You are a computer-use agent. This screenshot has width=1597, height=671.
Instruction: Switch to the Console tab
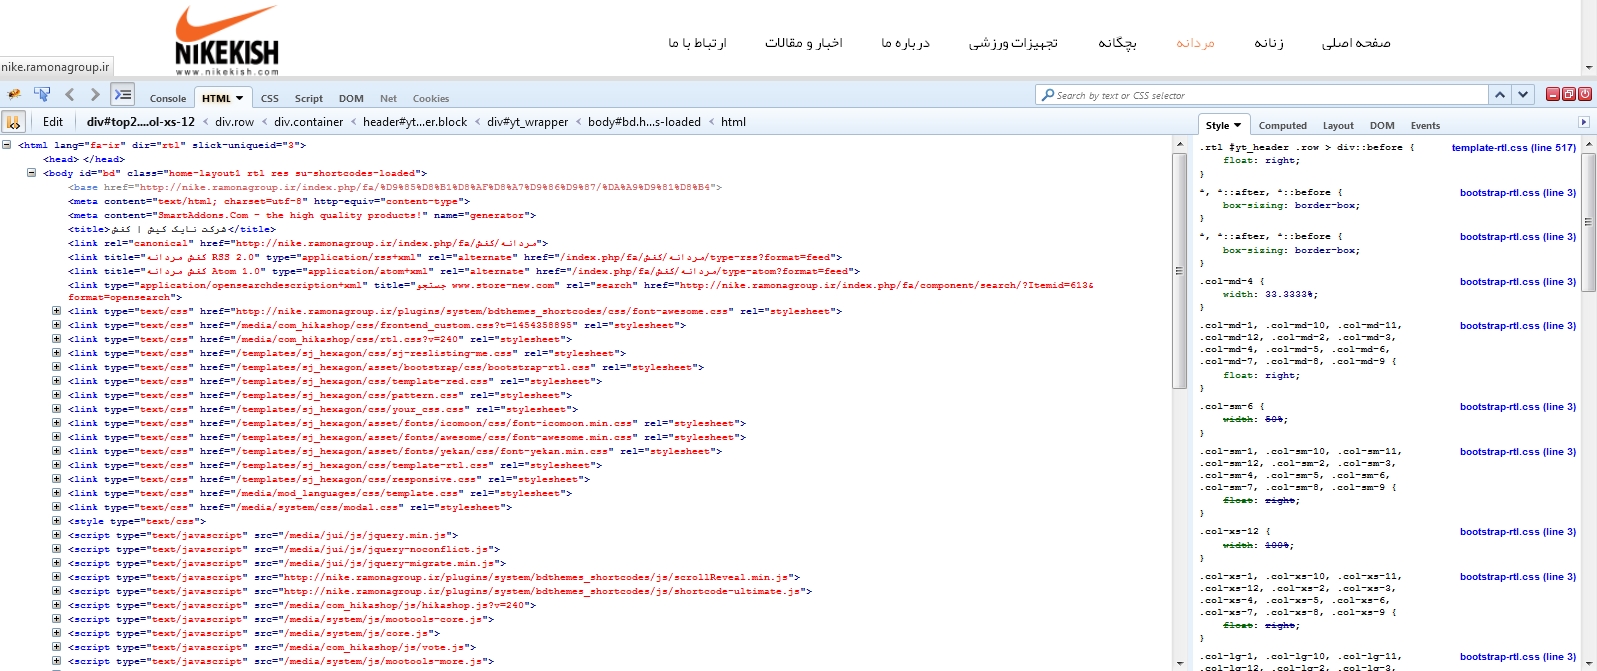click(x=168, y=98)
